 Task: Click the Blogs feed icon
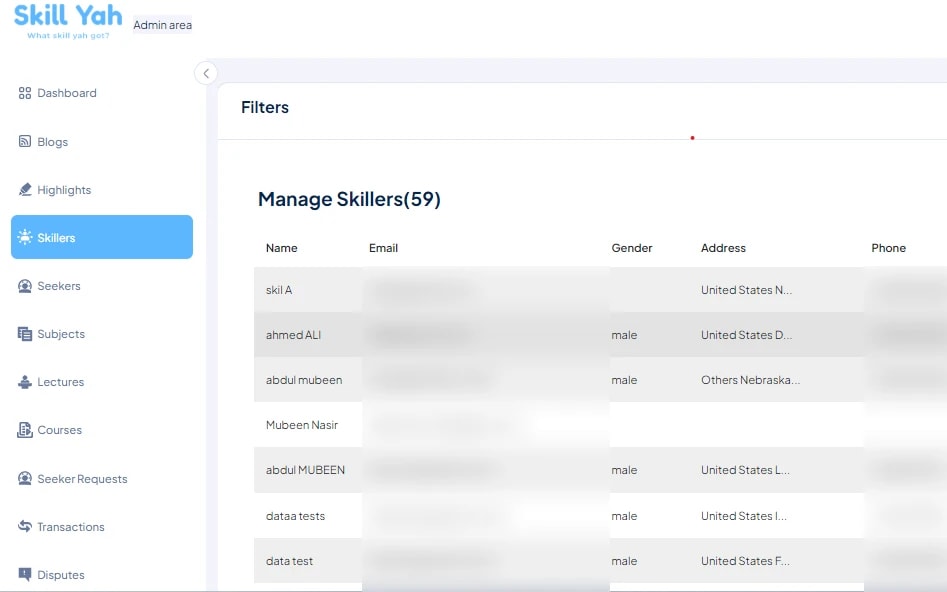pos(25,141)
